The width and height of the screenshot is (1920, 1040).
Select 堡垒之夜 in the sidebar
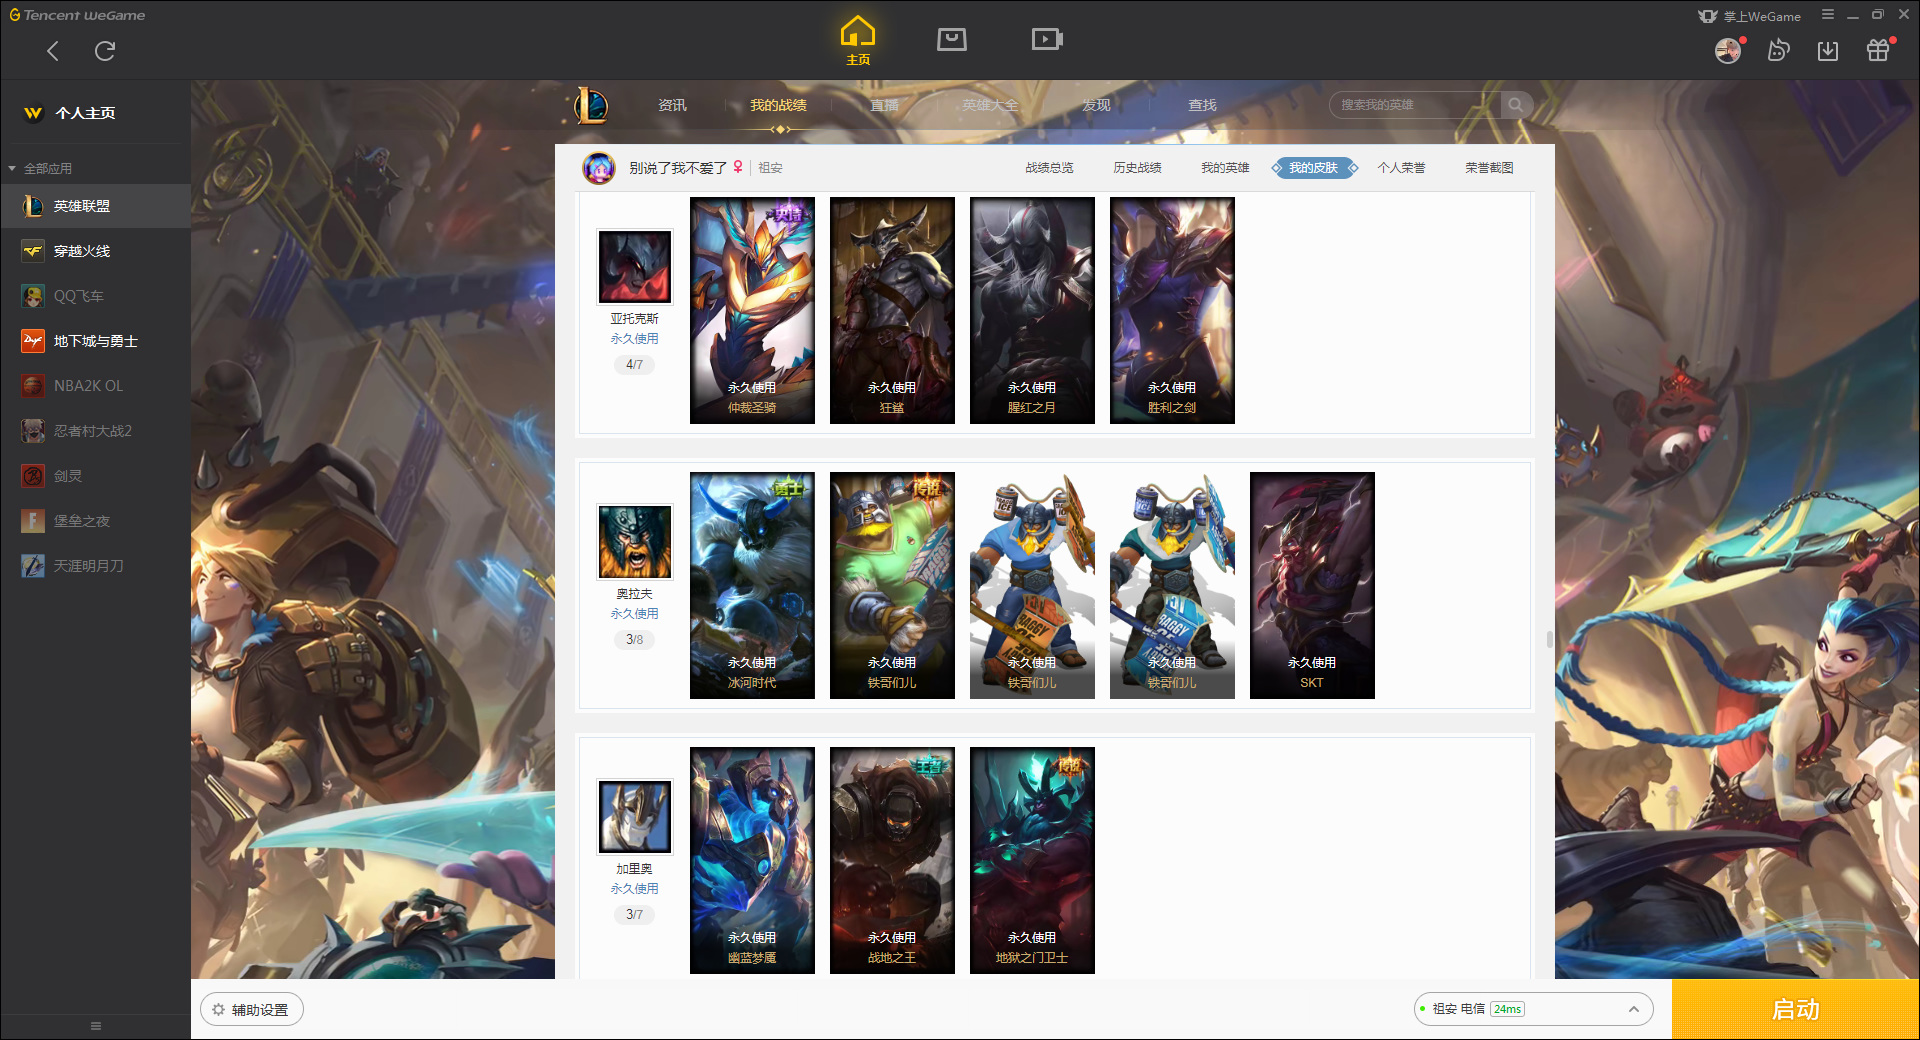pyautogui.click(x=96, y=521)
